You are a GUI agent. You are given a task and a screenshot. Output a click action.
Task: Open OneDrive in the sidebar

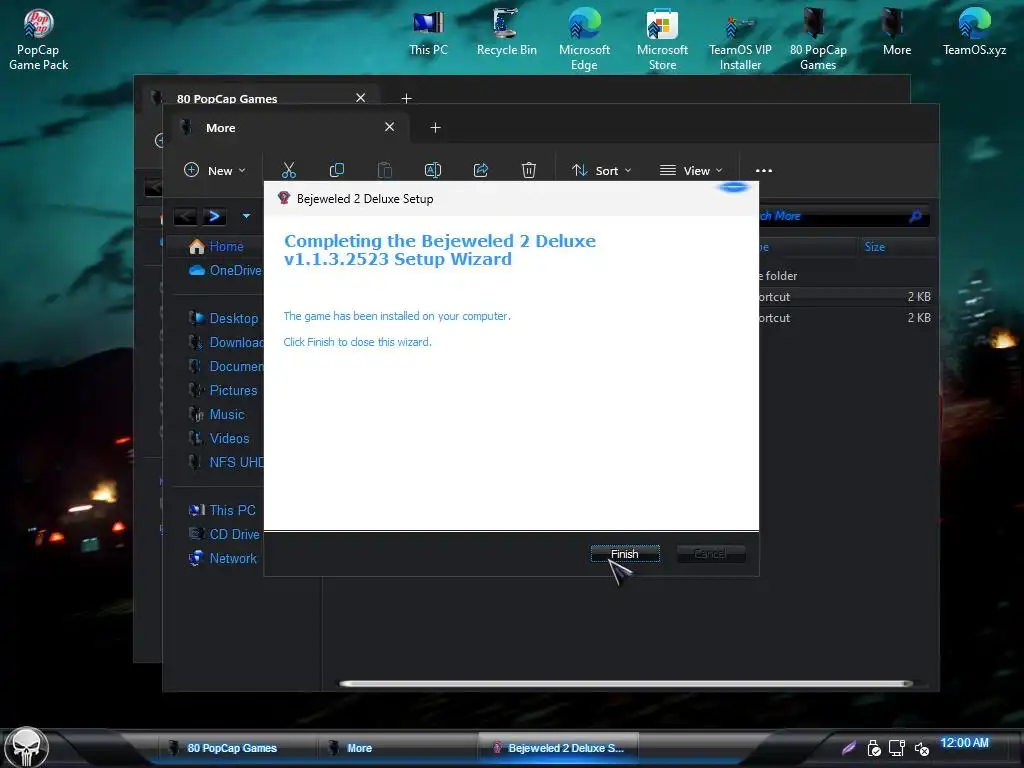(x=225, y=270)
